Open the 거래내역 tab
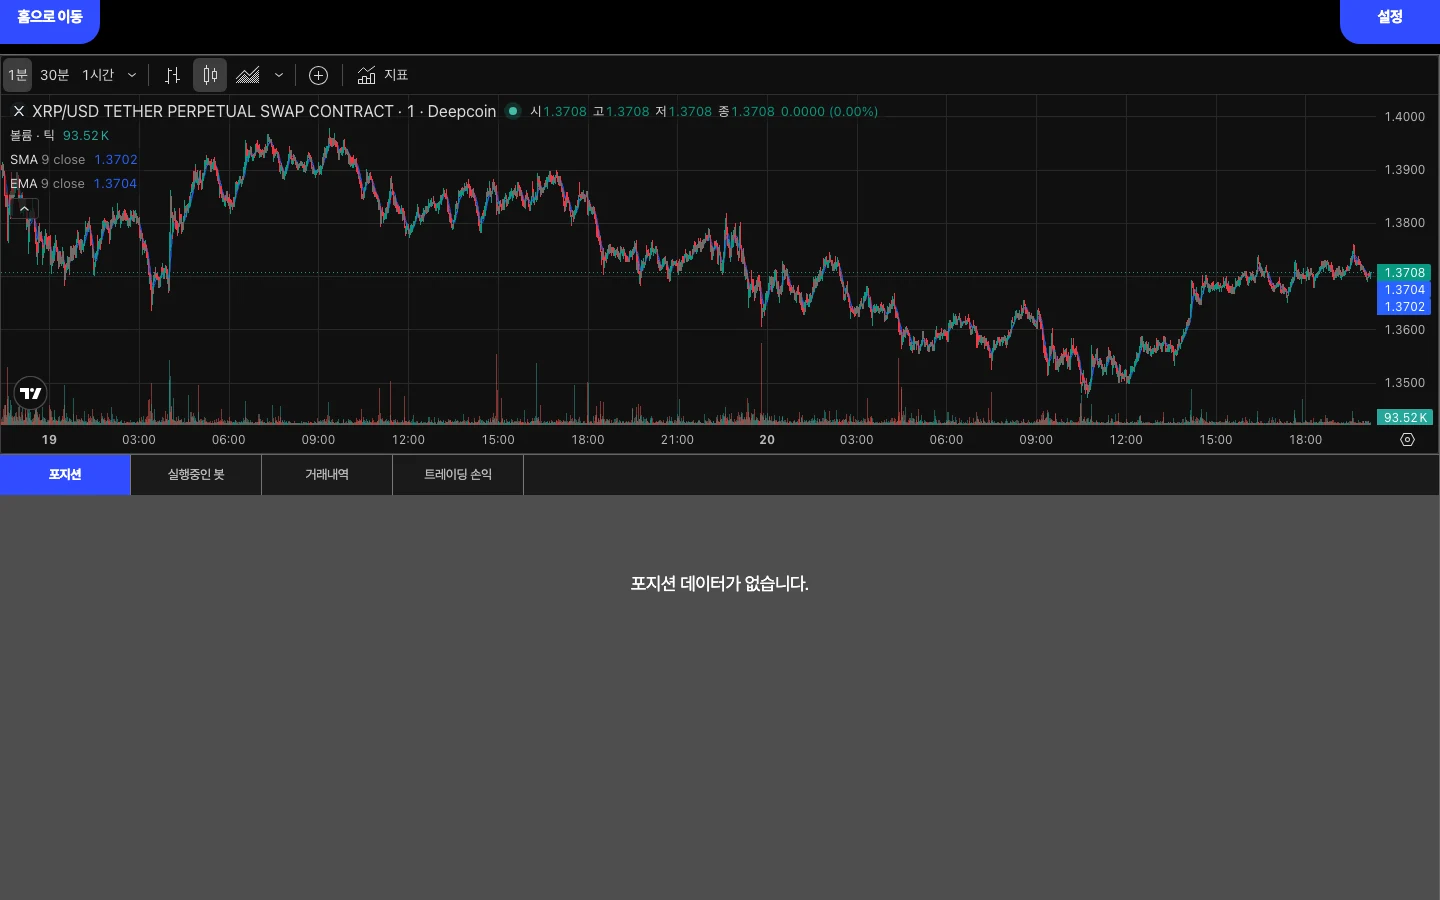 (327, 475)
